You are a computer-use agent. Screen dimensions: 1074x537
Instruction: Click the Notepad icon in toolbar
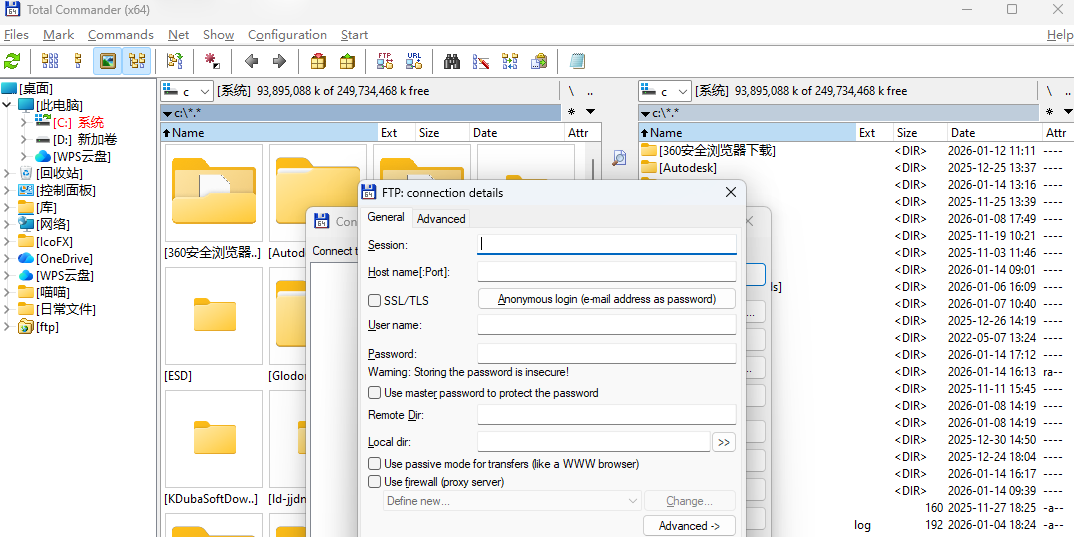(577, 61)
